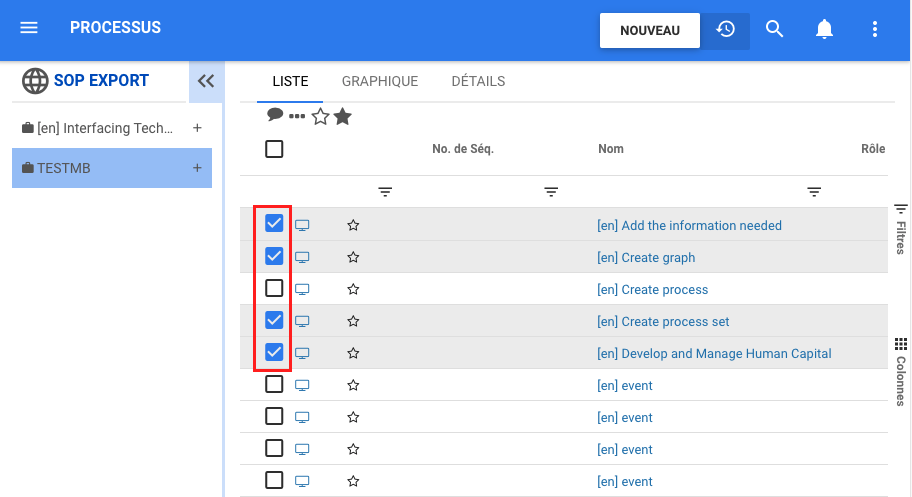
Task: Expand the TESTMB item with plus
Action: [197, 168]
